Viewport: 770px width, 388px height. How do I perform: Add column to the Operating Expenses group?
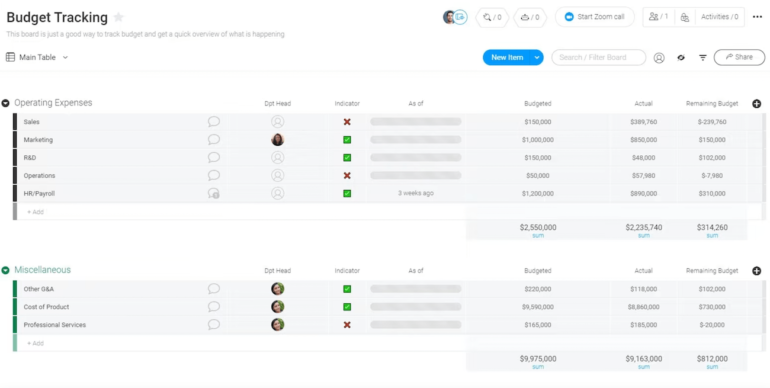(x=757, y=104)
